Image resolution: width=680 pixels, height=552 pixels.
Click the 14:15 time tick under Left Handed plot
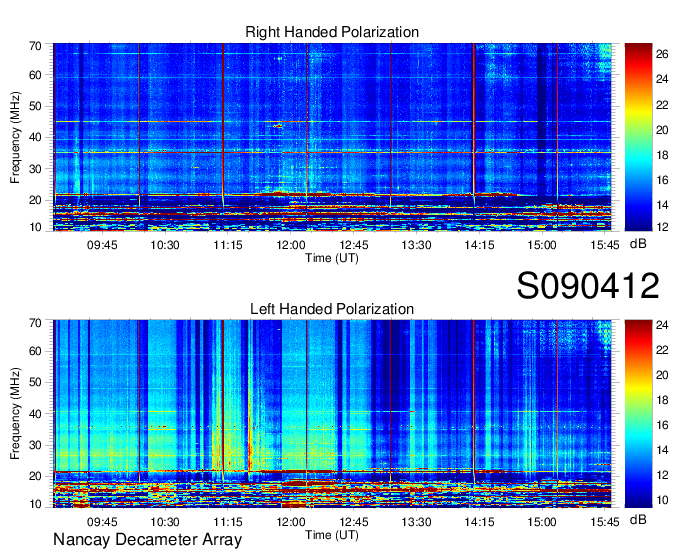479,522
